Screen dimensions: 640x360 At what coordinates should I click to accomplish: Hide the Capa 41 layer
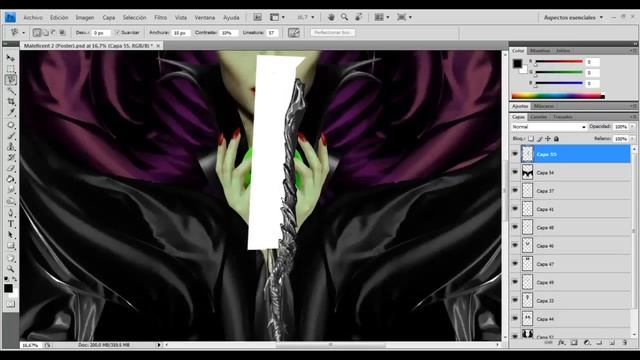pos(515,209)
